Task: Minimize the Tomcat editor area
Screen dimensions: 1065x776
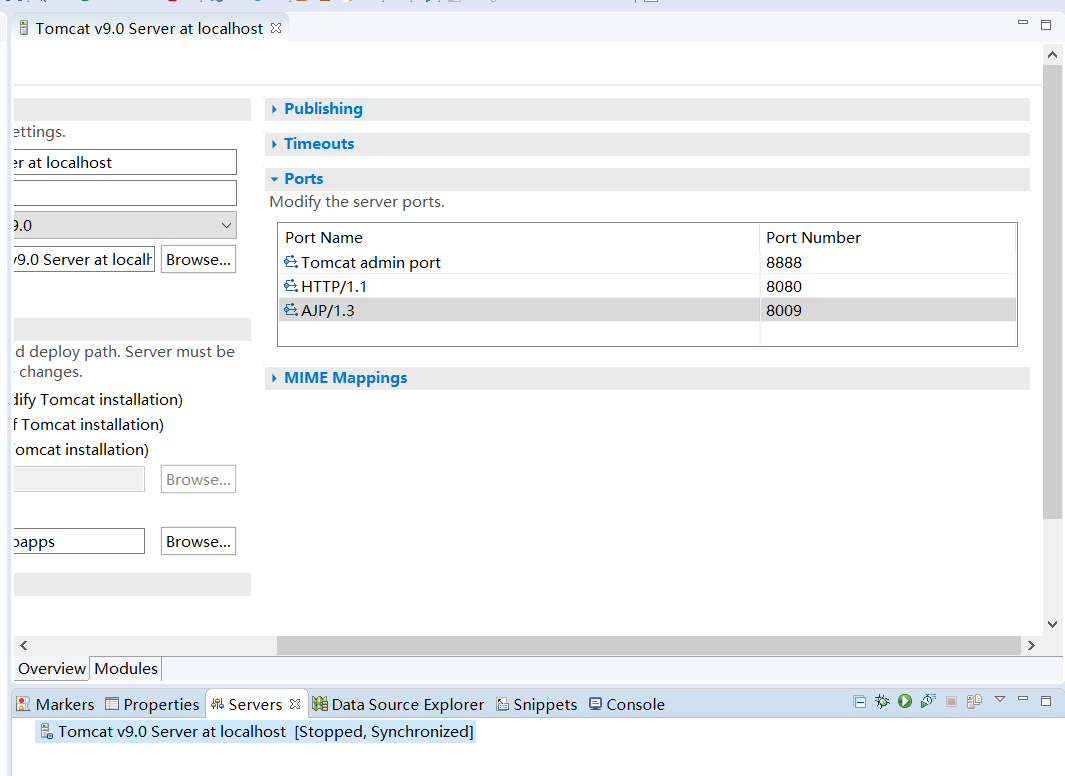Action: tap(1023, 22)
